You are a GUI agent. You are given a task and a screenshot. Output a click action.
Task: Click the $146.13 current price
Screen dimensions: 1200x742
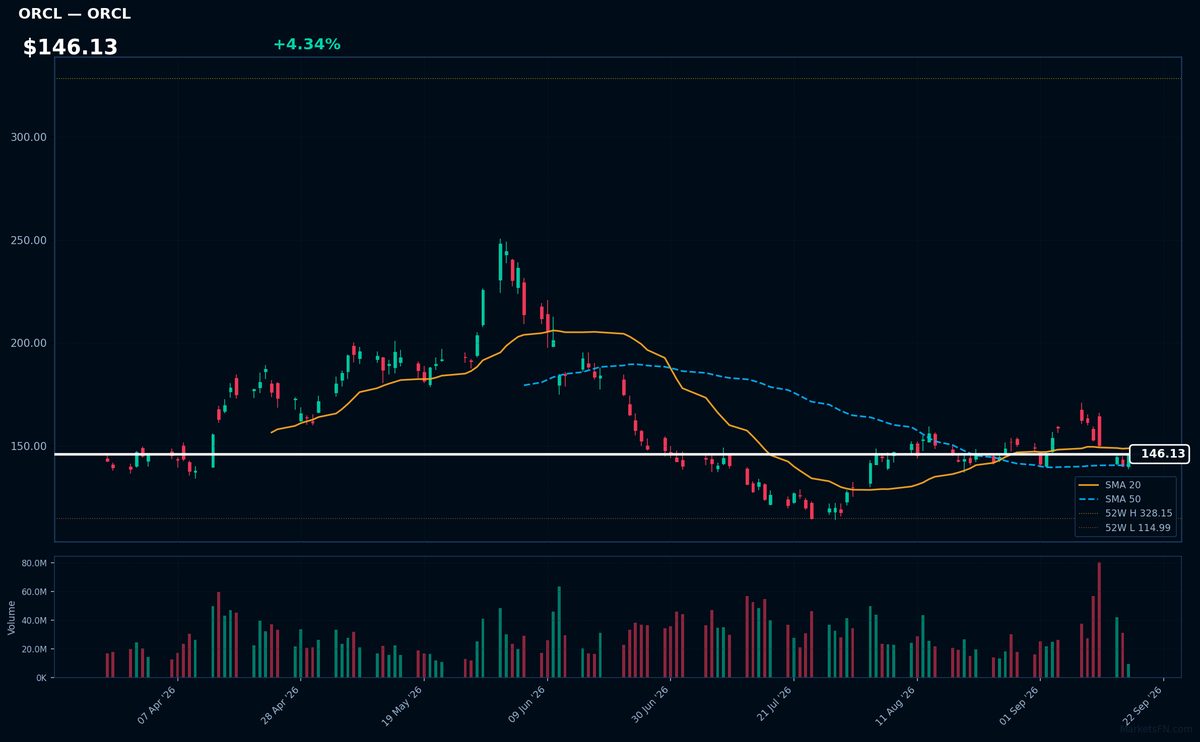pyautogui.click(x=70, y=47)
